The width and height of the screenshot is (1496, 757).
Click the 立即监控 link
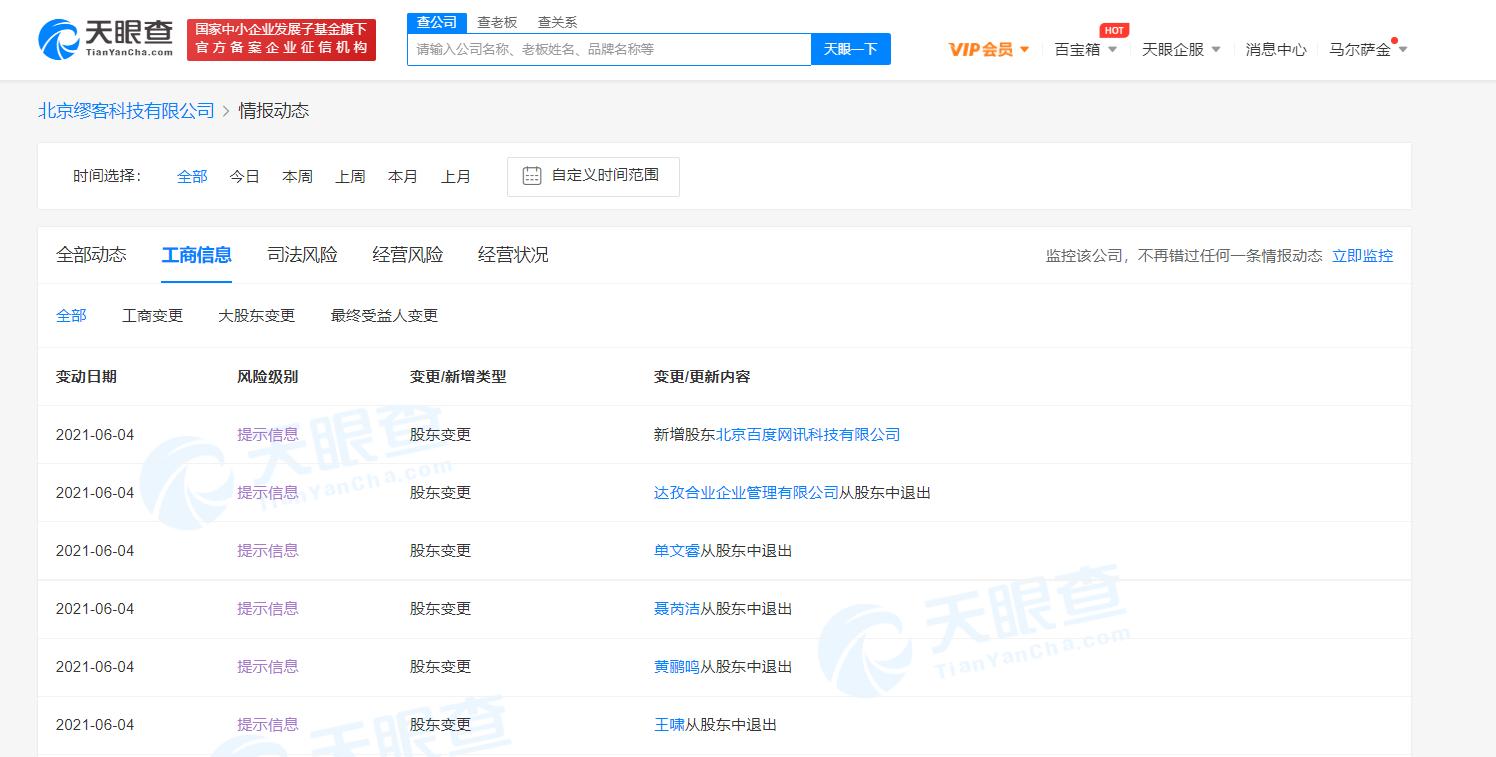pyautogui.click(x=1362, y=256)
